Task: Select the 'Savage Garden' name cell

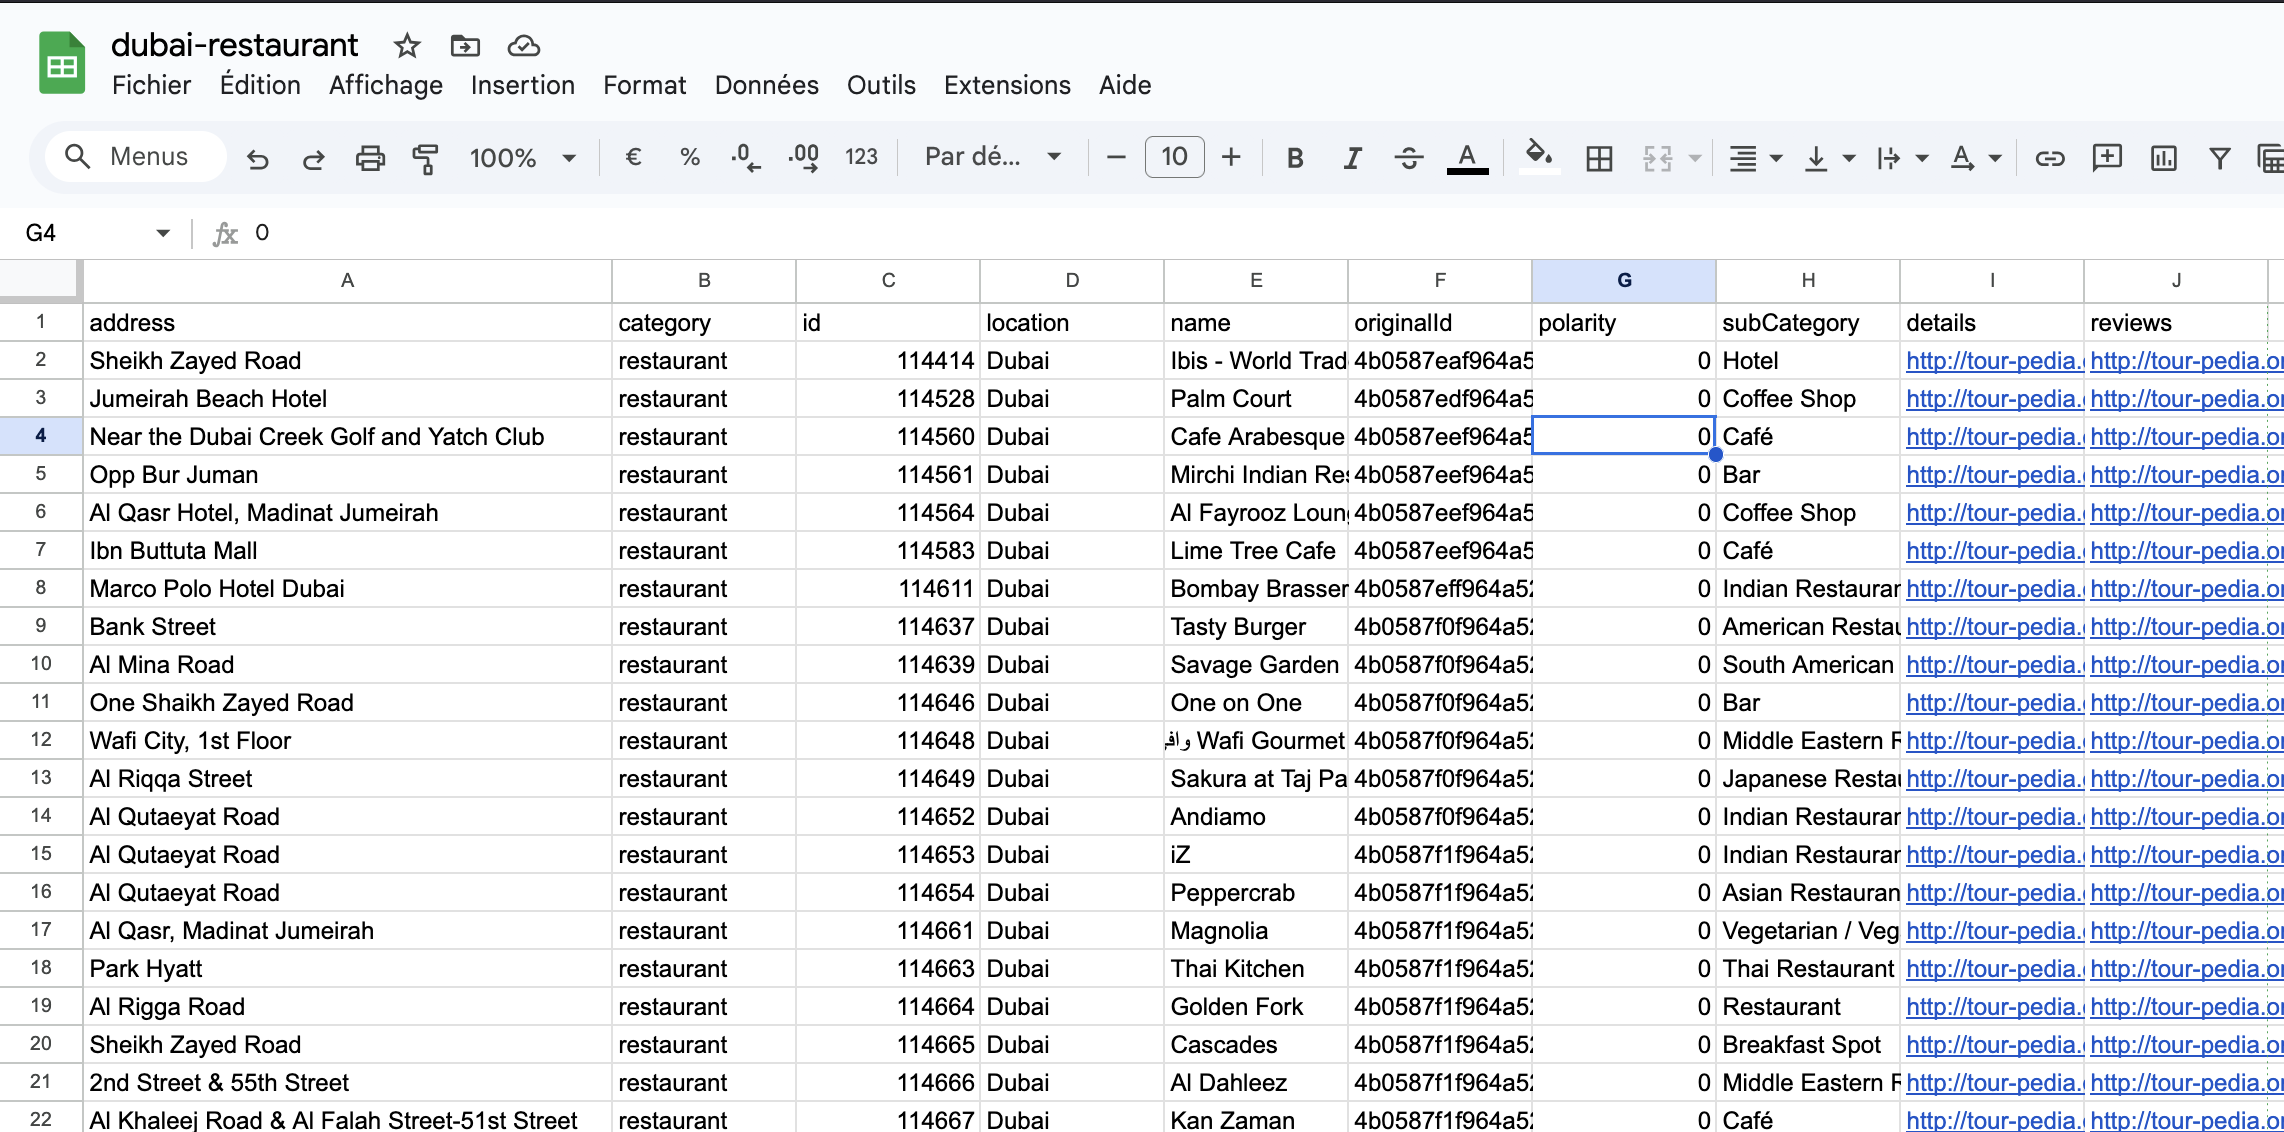Action: 1255,665
